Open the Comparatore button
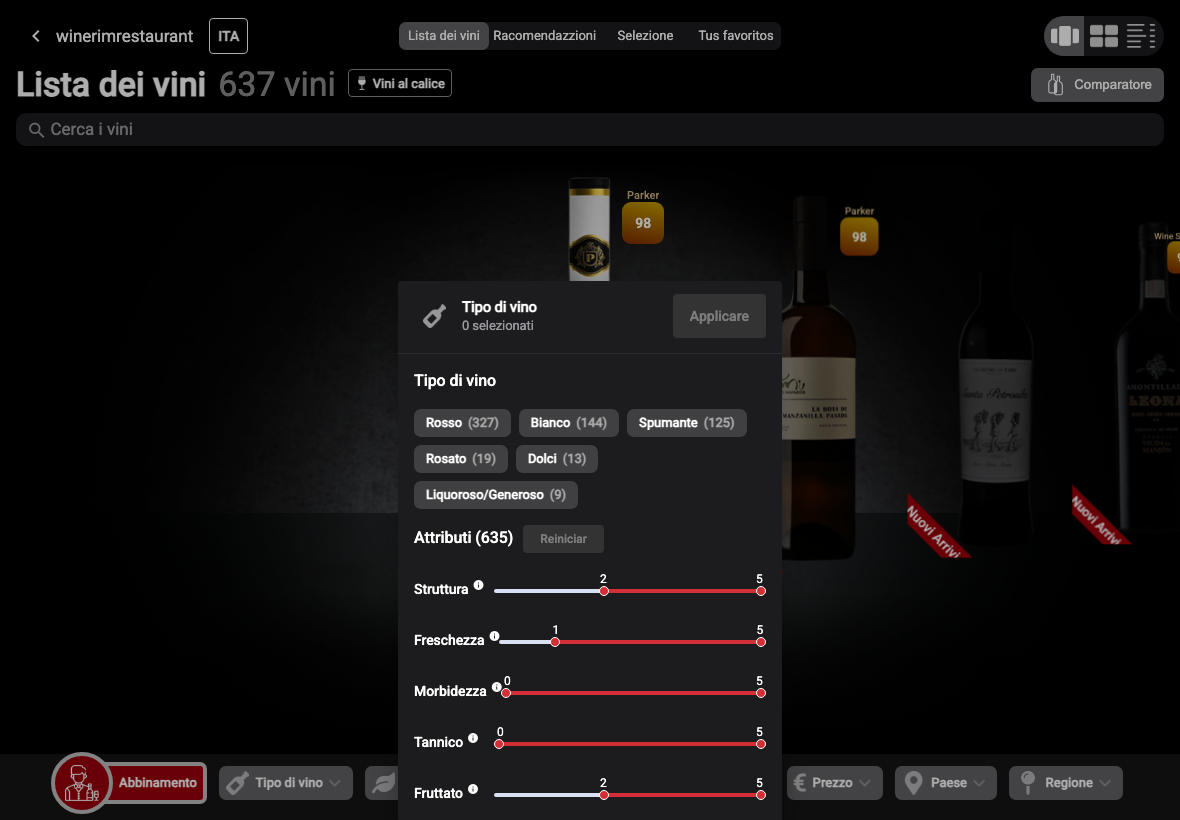1180x820 pixels. tap(1097, 85)
